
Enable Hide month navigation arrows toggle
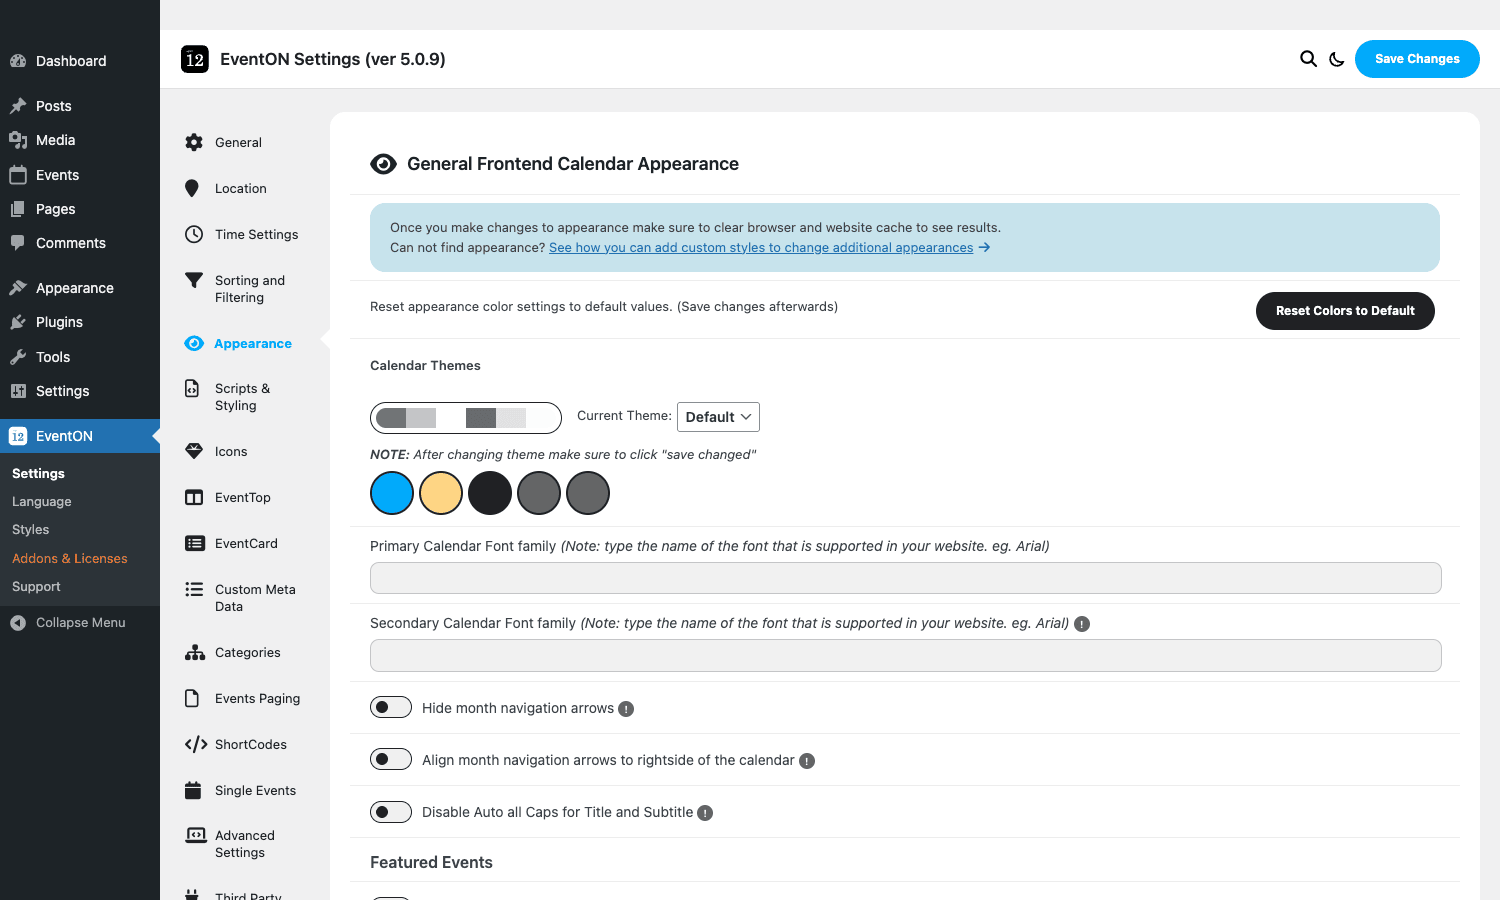tap(391, 707)
